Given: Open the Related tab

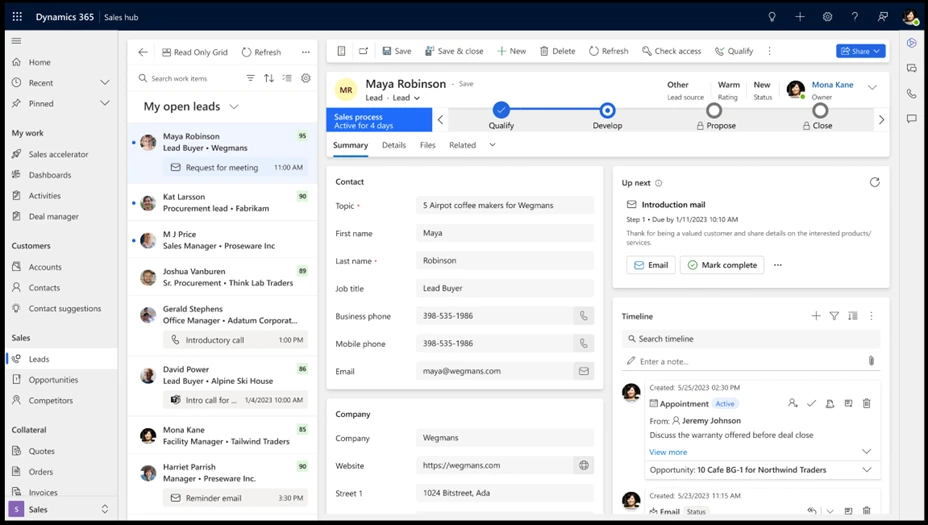Looking at the screenshot, I should coord(462,145).
